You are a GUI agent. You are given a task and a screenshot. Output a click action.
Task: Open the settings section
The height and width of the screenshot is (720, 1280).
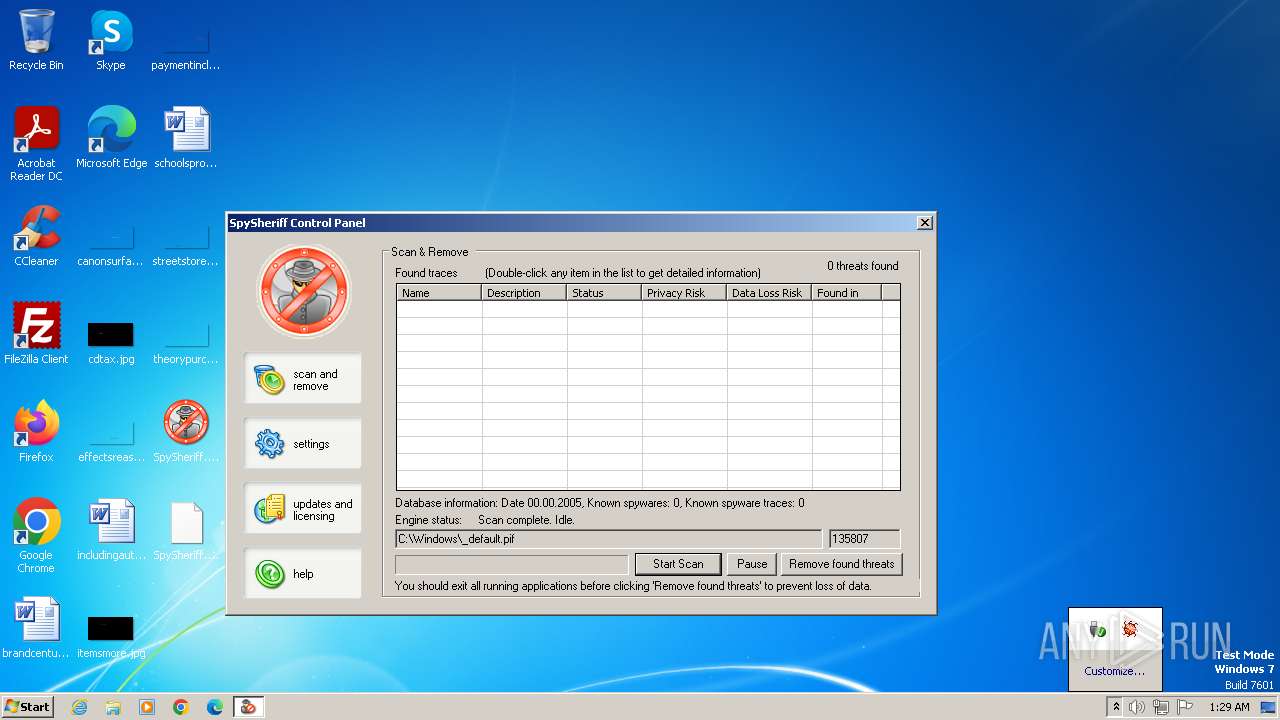(x=303, y=444)
